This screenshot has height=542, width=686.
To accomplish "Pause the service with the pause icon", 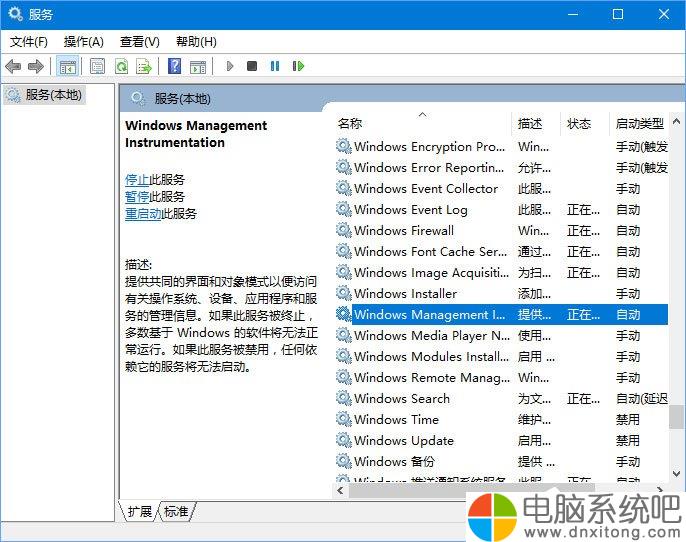I will tap(275, 66).
